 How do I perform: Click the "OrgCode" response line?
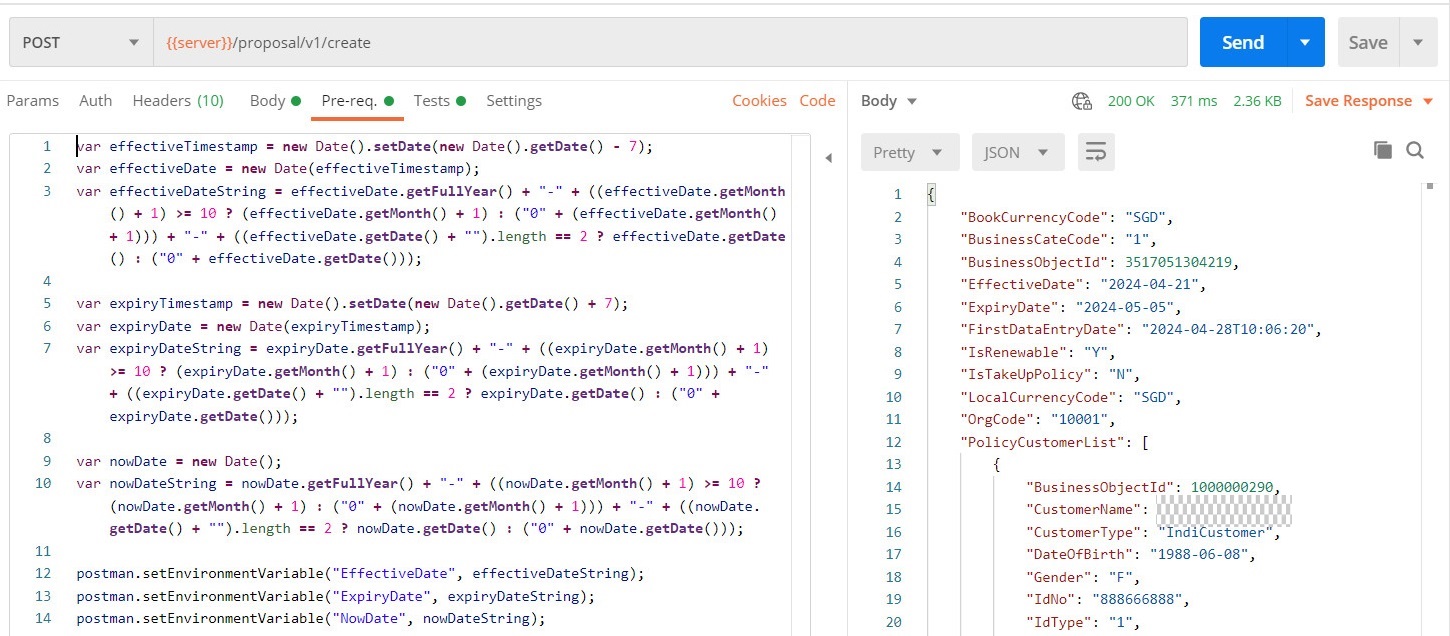(1037, 419)
